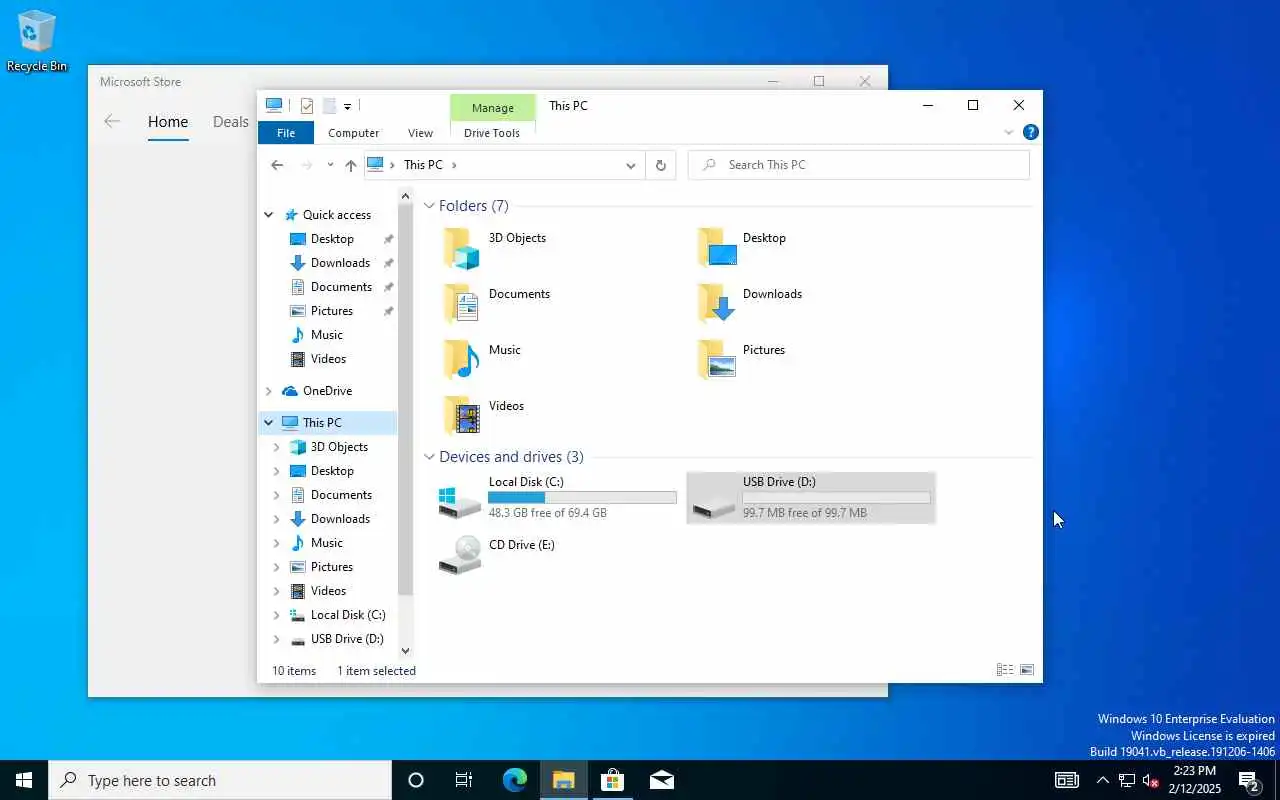Open the View ribbon tab
This screenshot has width=1280, height=800.
coord(421,133)
